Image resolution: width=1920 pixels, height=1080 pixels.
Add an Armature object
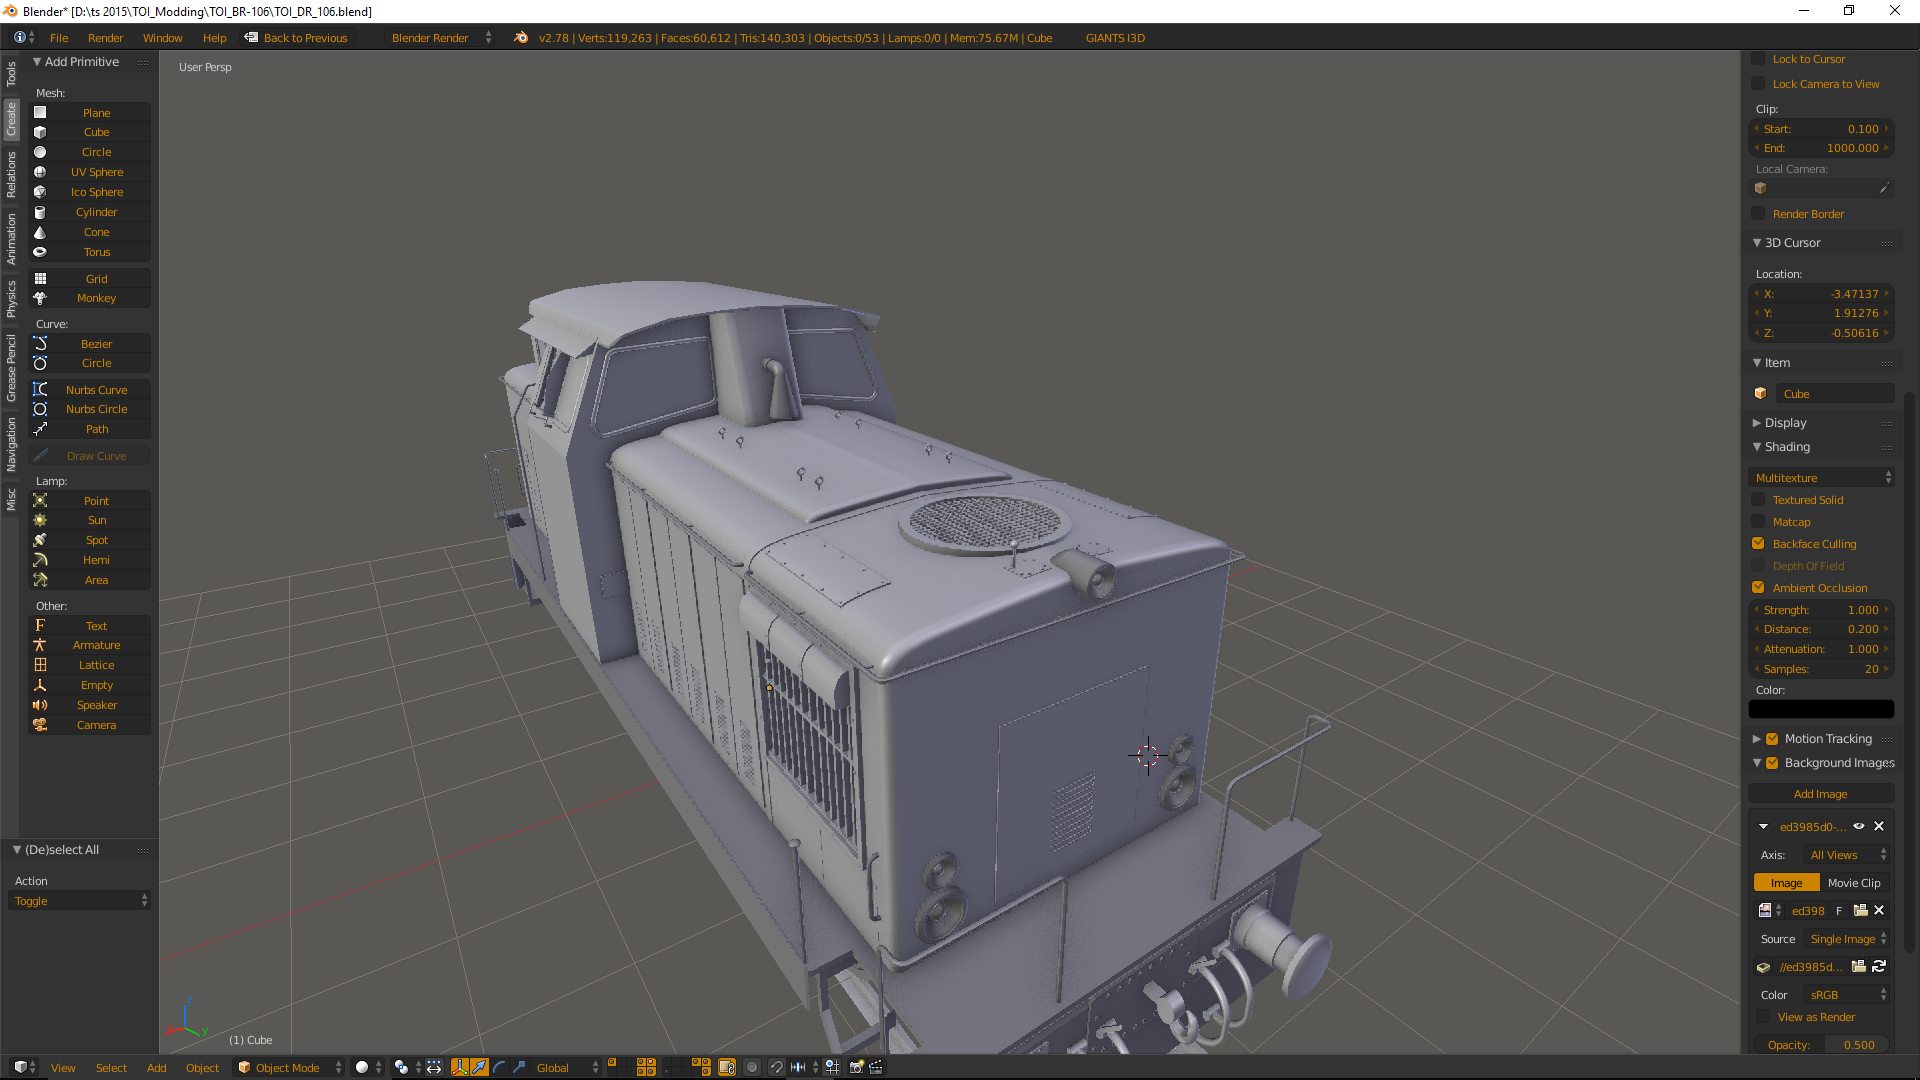point(96,645)
